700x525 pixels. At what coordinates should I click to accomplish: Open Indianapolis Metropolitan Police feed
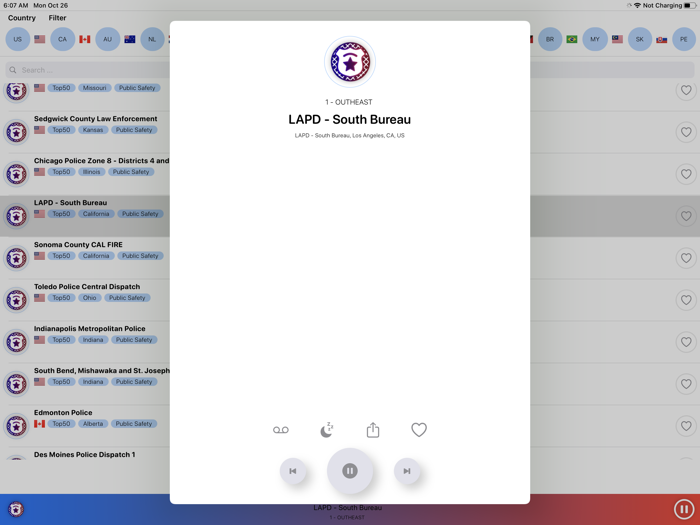(90, 329)
